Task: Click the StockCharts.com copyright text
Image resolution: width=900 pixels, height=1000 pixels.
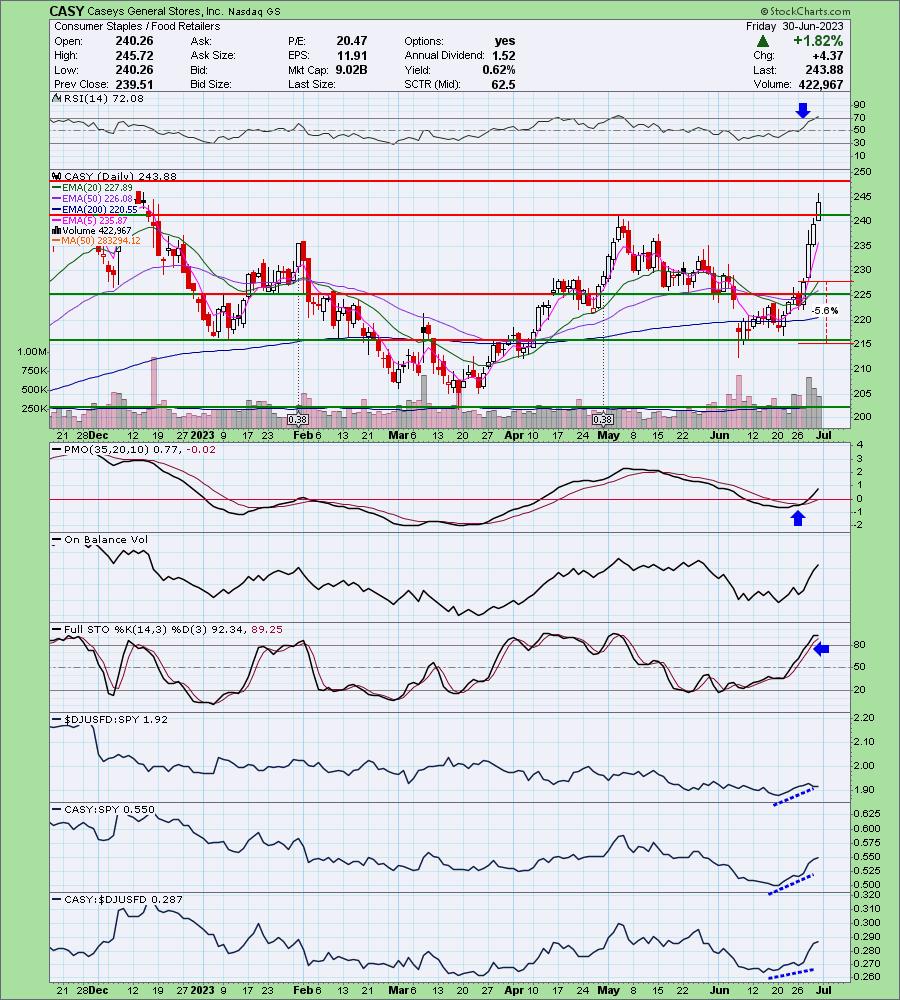Action: click(x=805, y=11)
